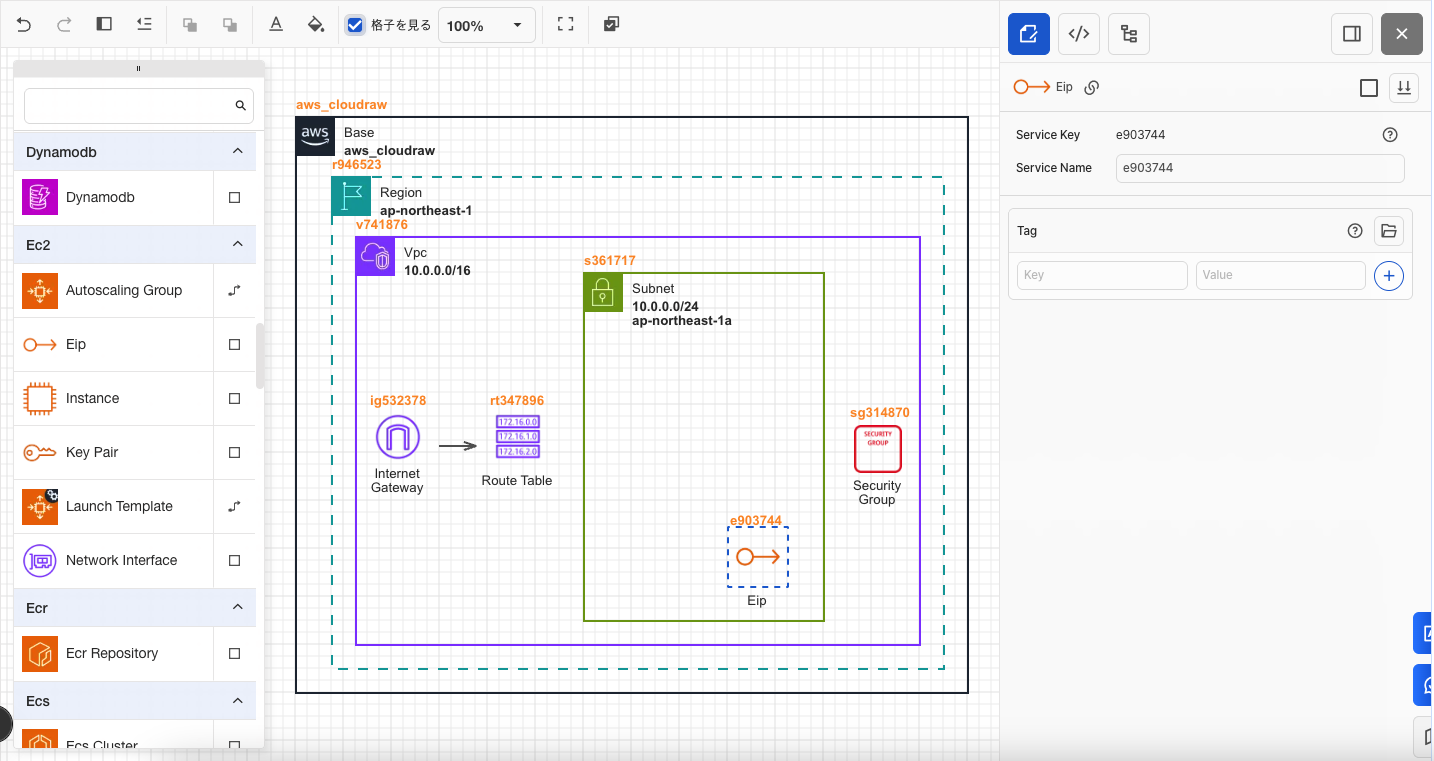Select the Region flag icon on canvas
The width and height of the screenshot is (1434, 761).
click(351, 196)
